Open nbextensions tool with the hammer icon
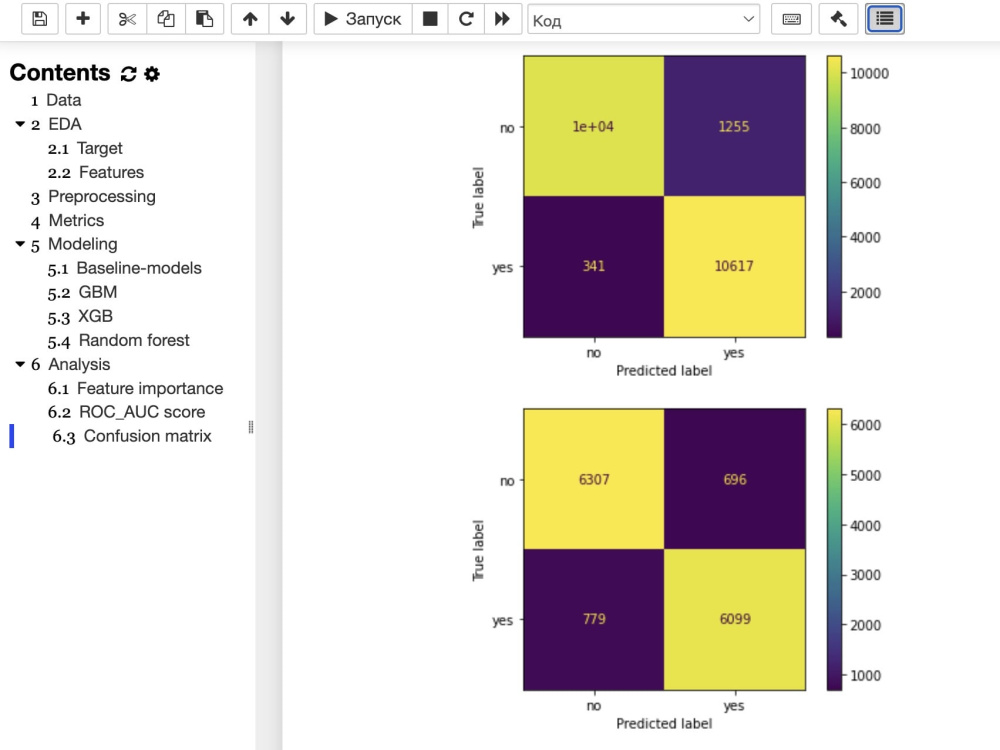Screen dimensions: 1000x750 839,18
